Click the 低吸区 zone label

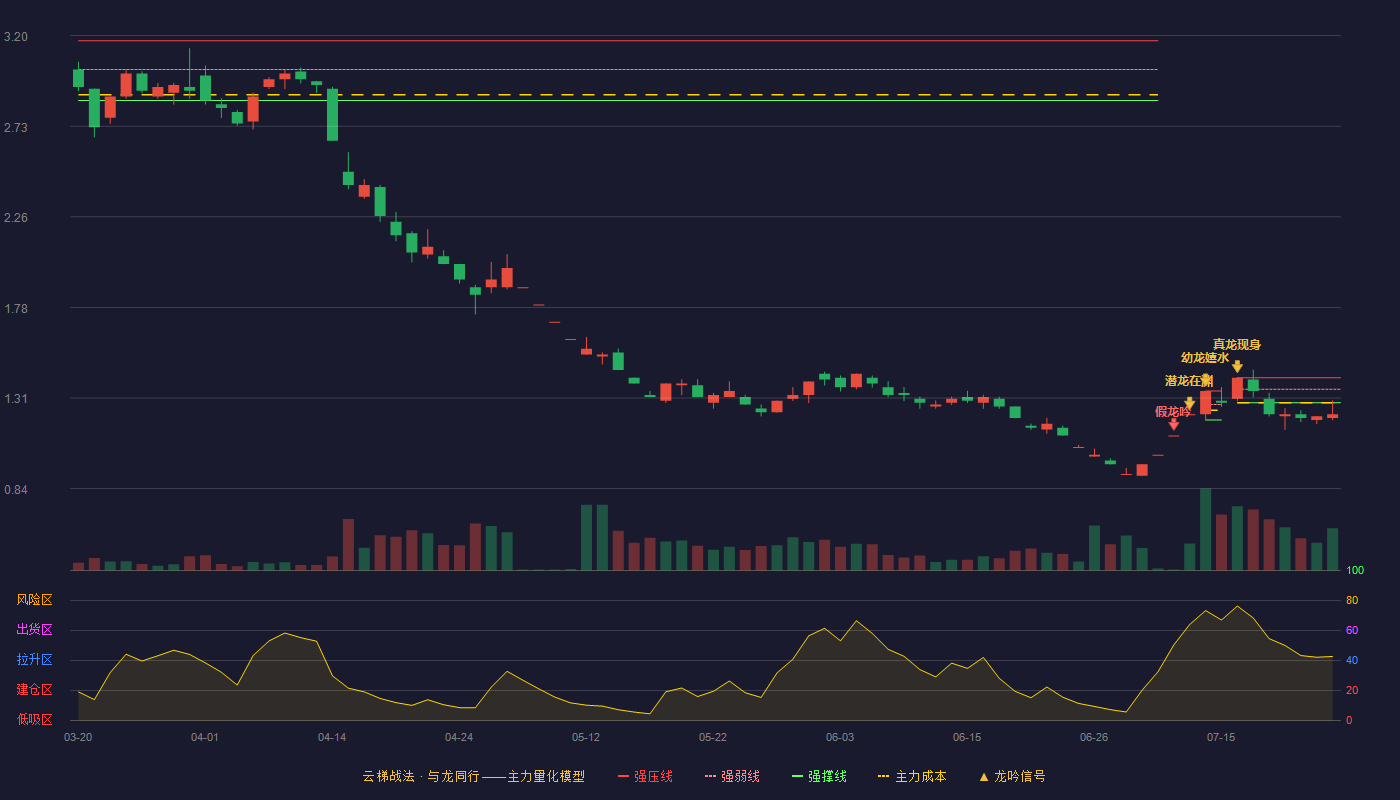[34, 719]
